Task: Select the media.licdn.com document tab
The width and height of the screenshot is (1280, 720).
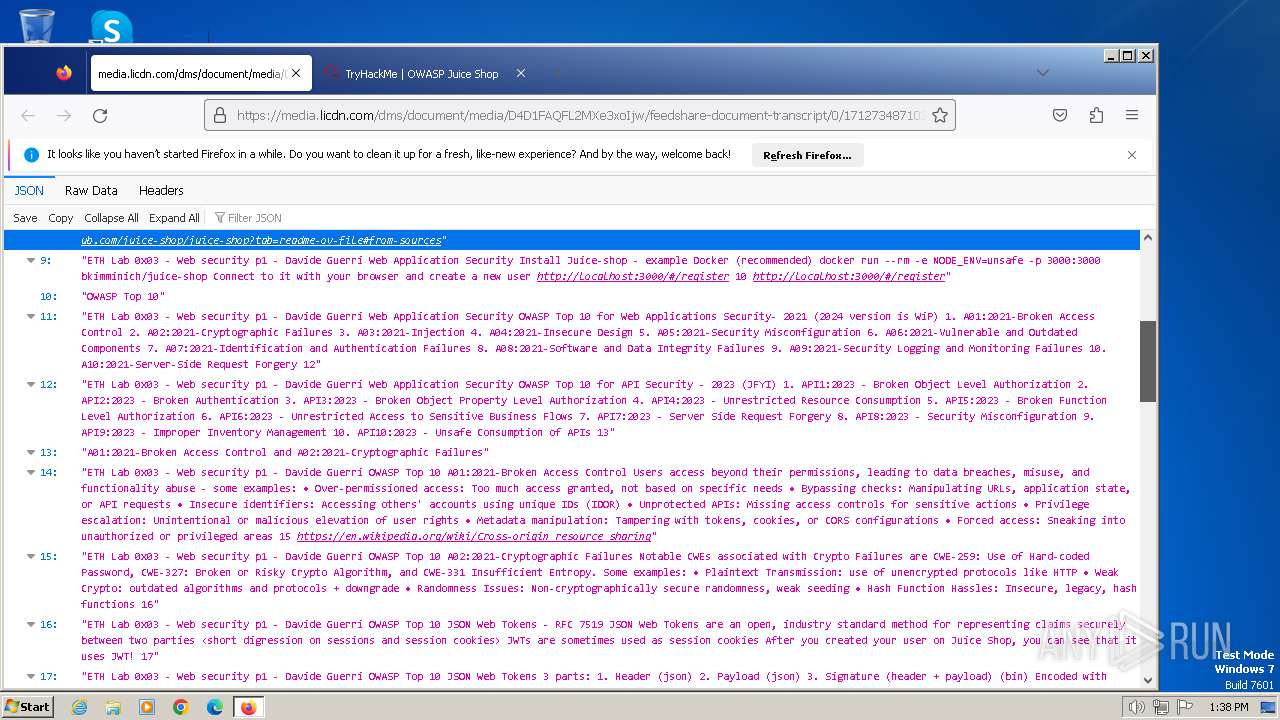Action: click(201, 73)
